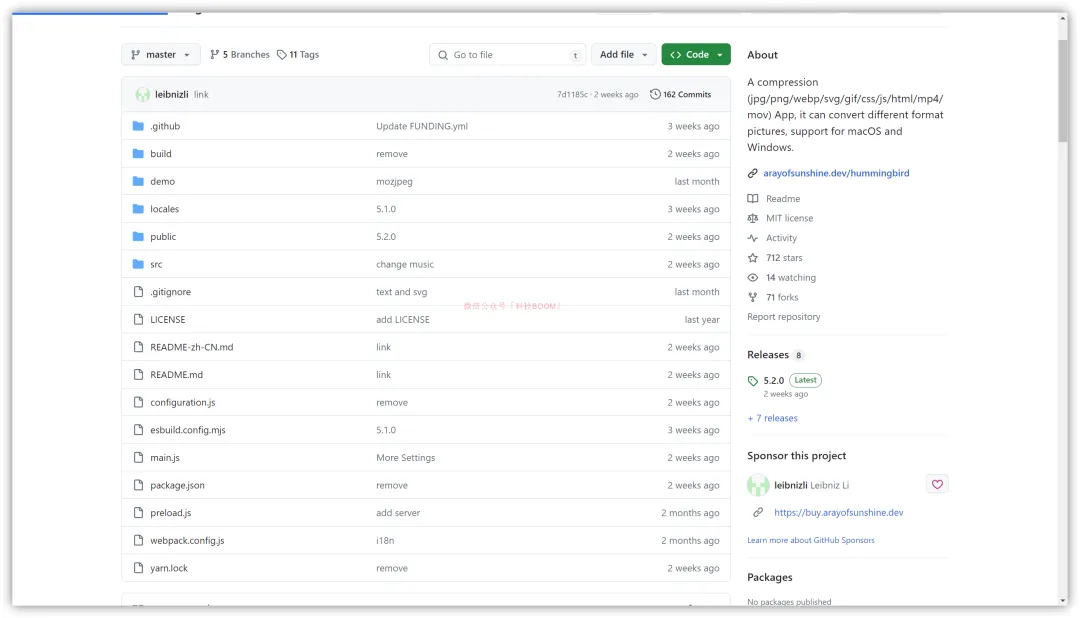This screenshot has width=1080, height=618.
Task: Click Report repository link
Action: (x=784, y=317)
